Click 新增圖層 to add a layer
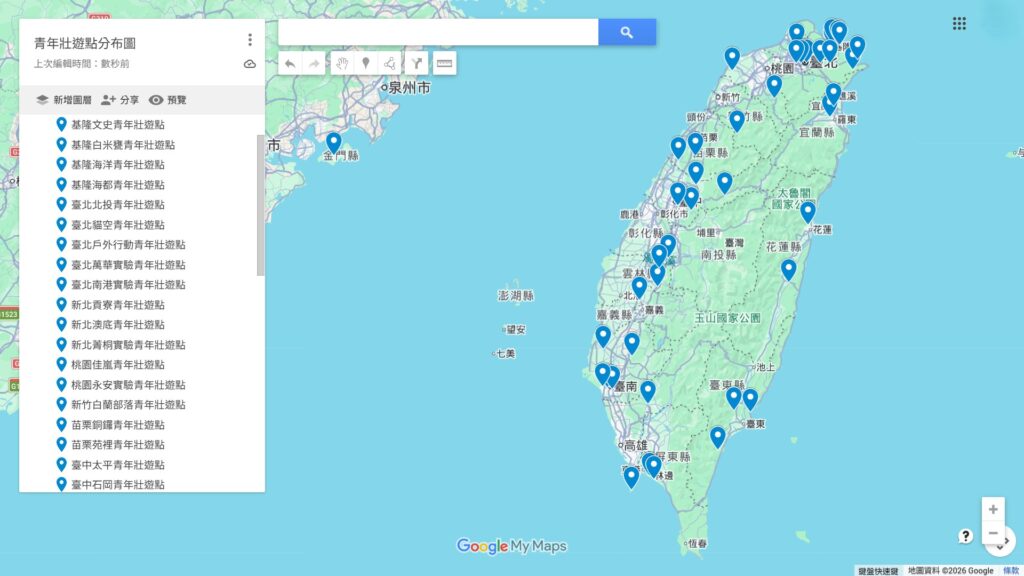The image size is (1024, 576). (x=64, y=100)
